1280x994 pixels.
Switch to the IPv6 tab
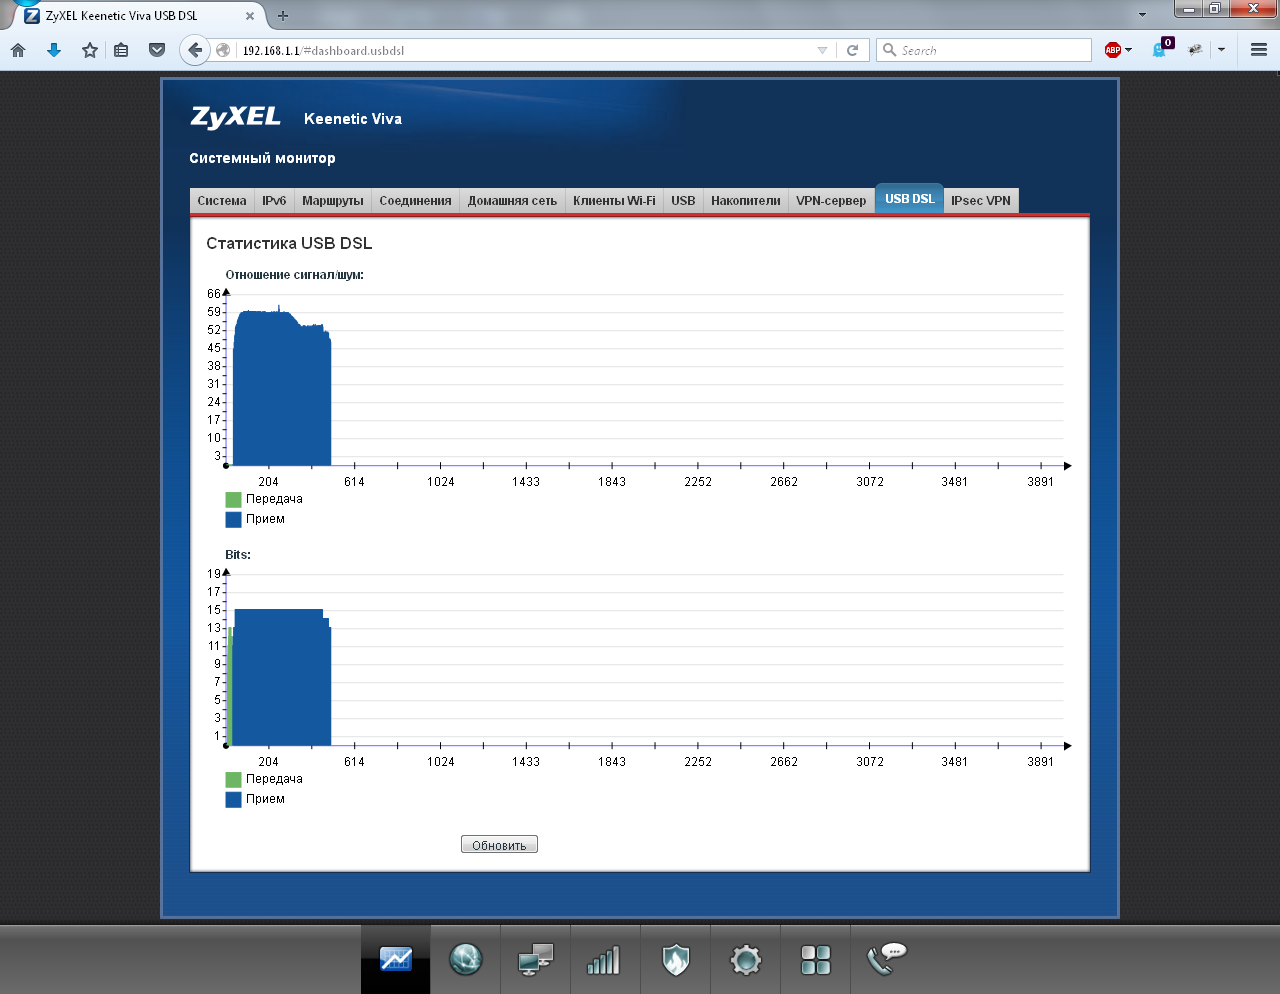pyautogui.click(x=274, y=201)
